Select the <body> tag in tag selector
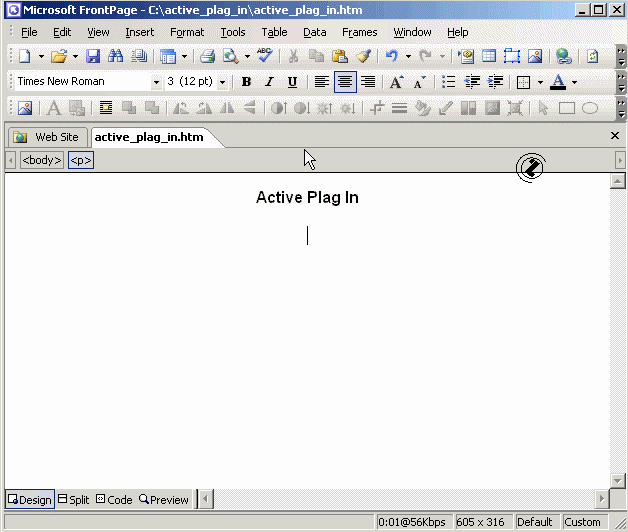628x532 pixels. coord(42,160)
